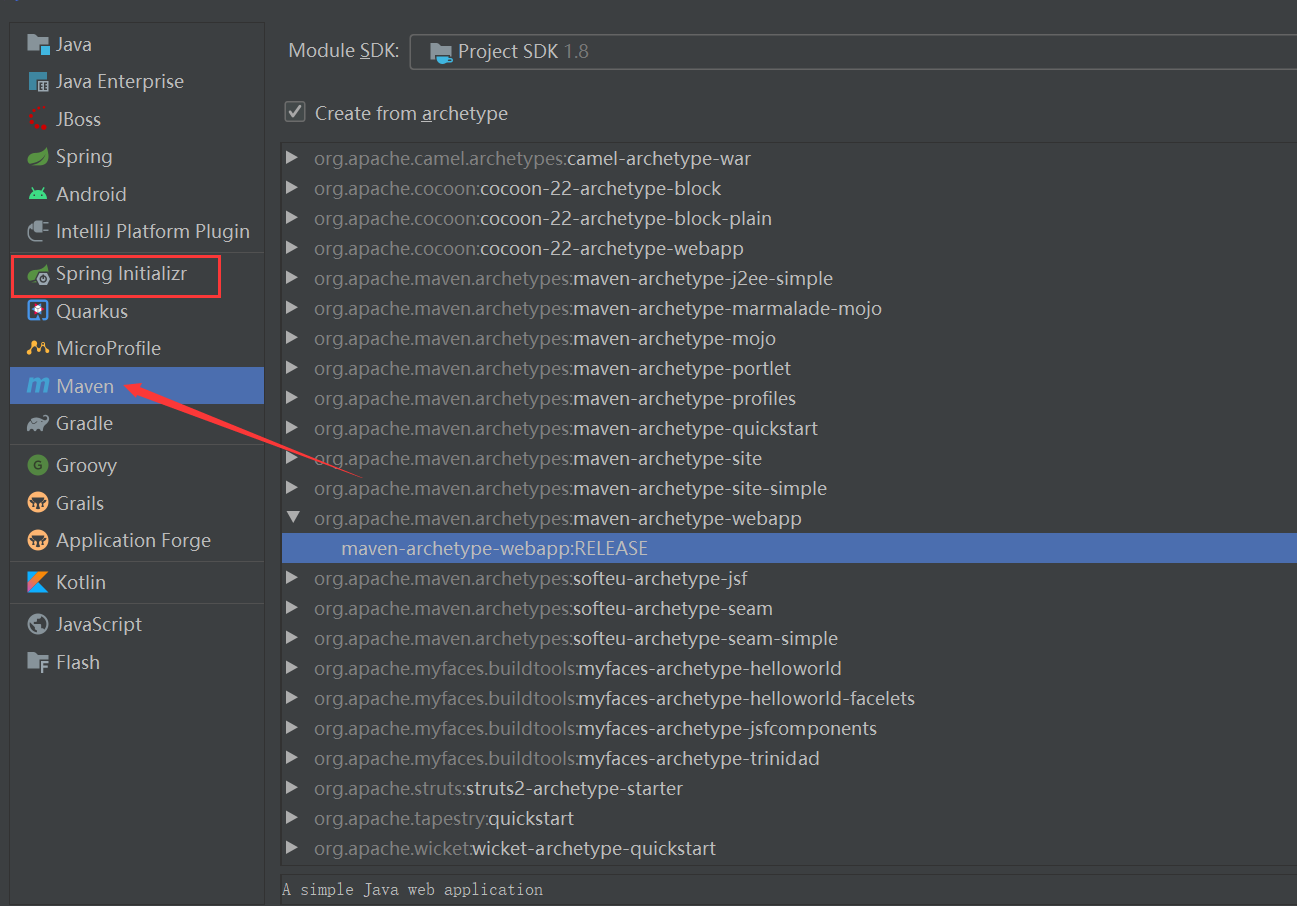Click the Kotlin icon

coord(38,582)
